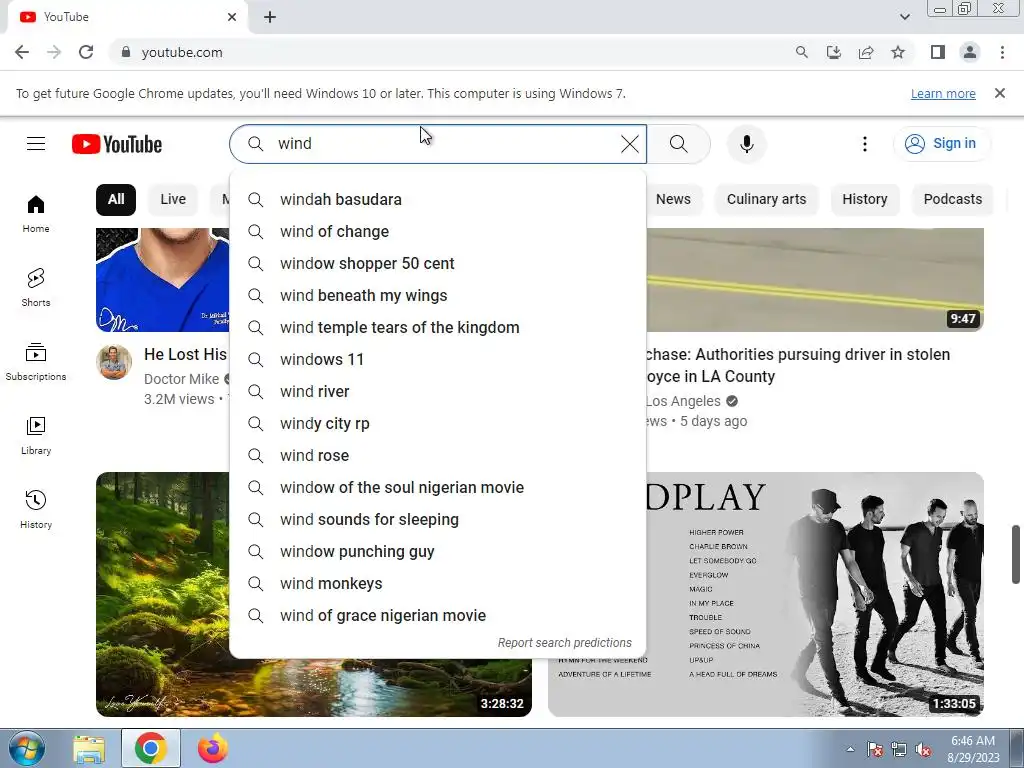The width and height of the screenshot is (1024, 768).
Task: Choose suggestion windows 11
Action: (x=438, y=359)
